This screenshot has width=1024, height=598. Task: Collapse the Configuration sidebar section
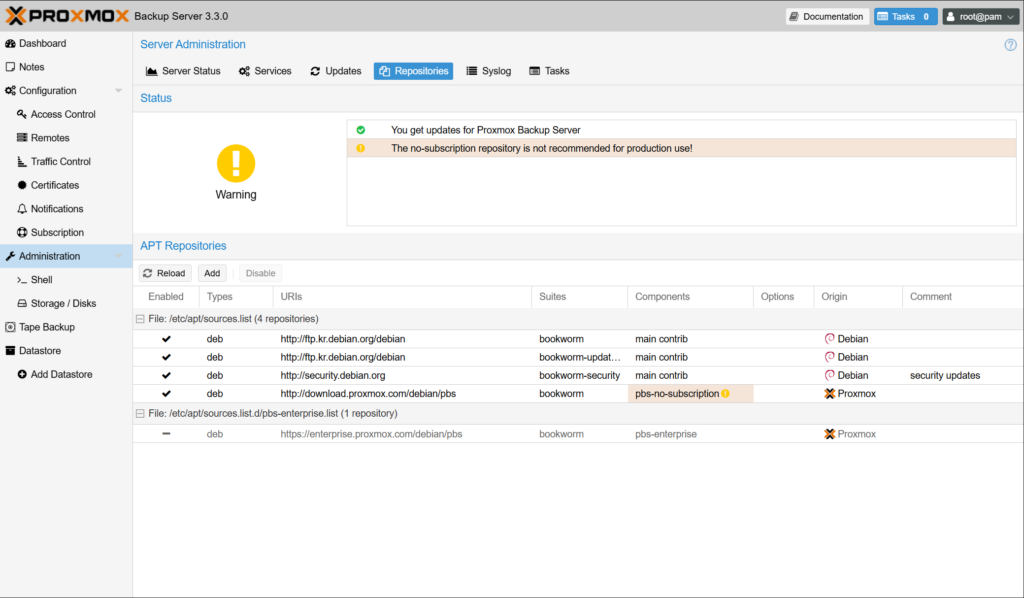(119, 91)
